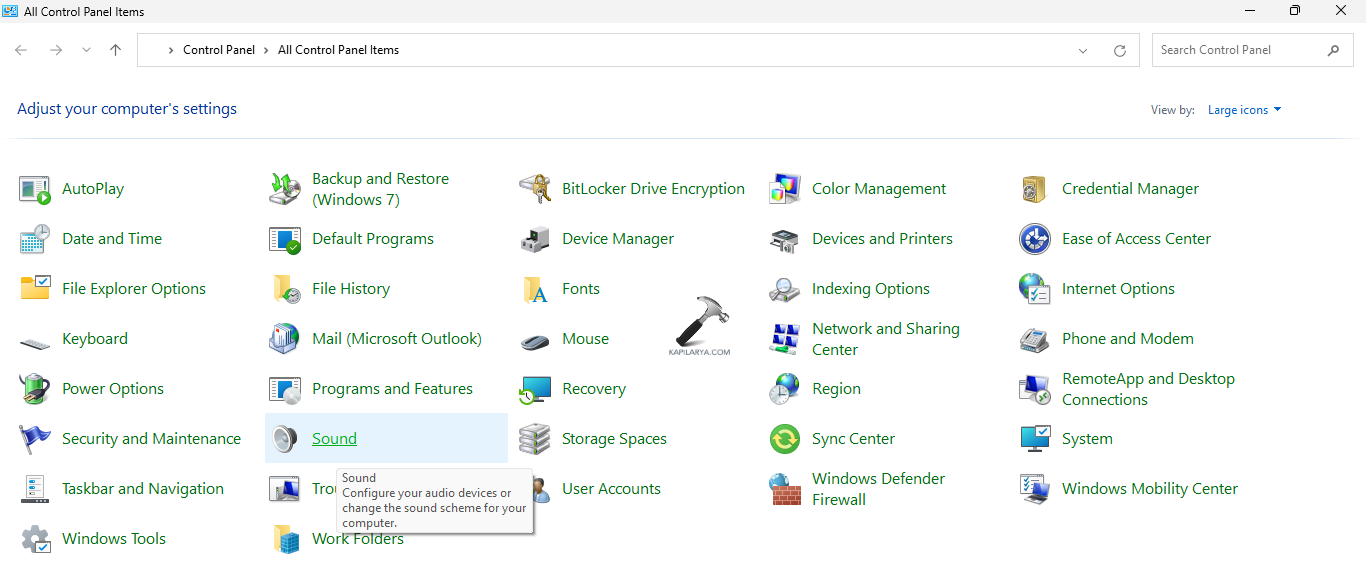Click the Windows Defender Firewall icon

(x=785, y=489)
